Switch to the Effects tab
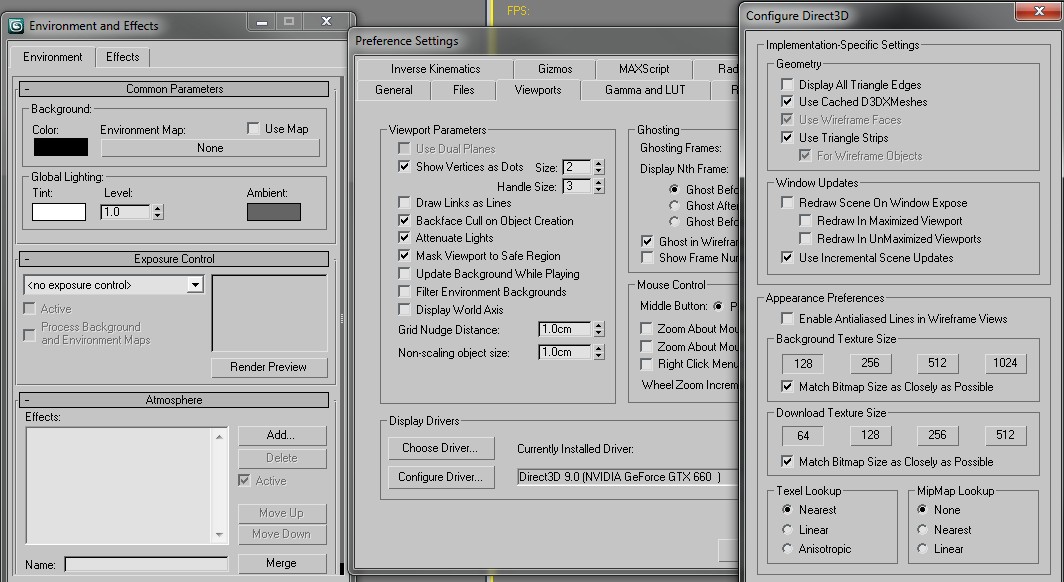This screenshot has height=582, width=1064. coord(122,57)
